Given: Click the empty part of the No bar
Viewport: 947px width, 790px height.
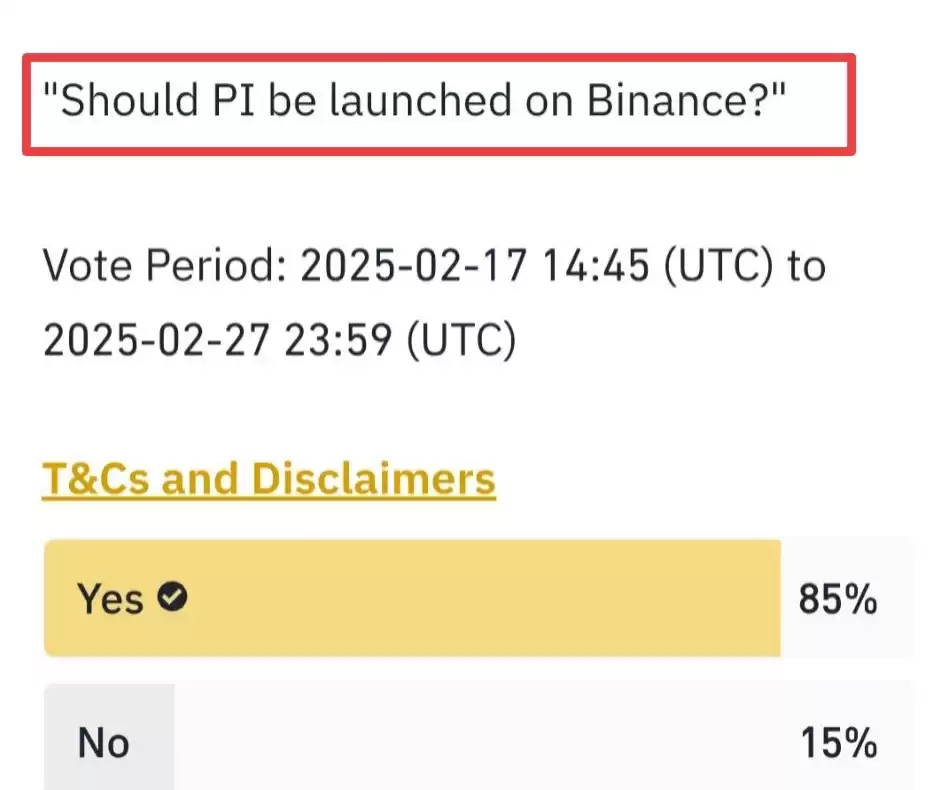Looking at the screenshot, I should coord(544,737).
